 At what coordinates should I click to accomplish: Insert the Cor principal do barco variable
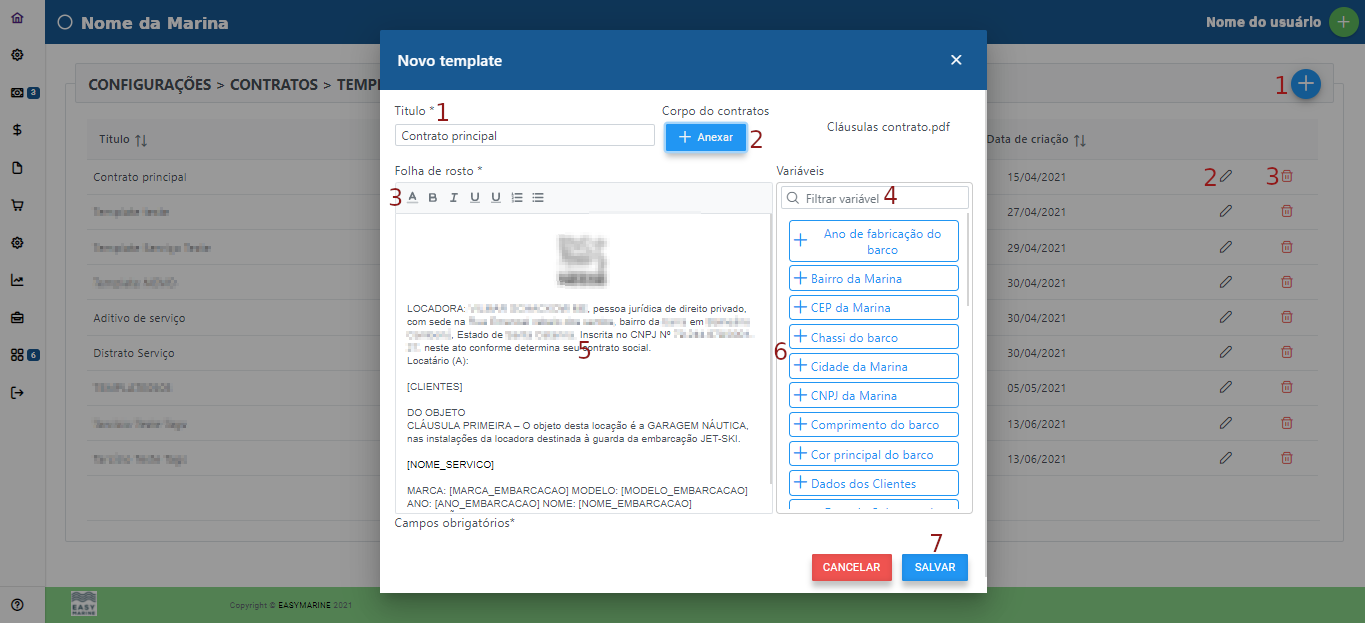pos(873,454)
